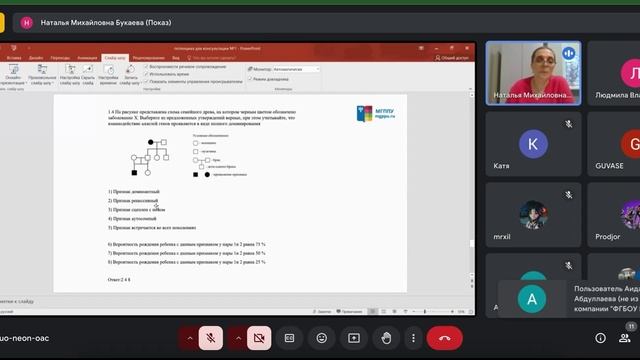Select the Слайд-шоу ribbon tab
Image resolution: width=640 pixels, height=360 pixels.
(115, 58)
